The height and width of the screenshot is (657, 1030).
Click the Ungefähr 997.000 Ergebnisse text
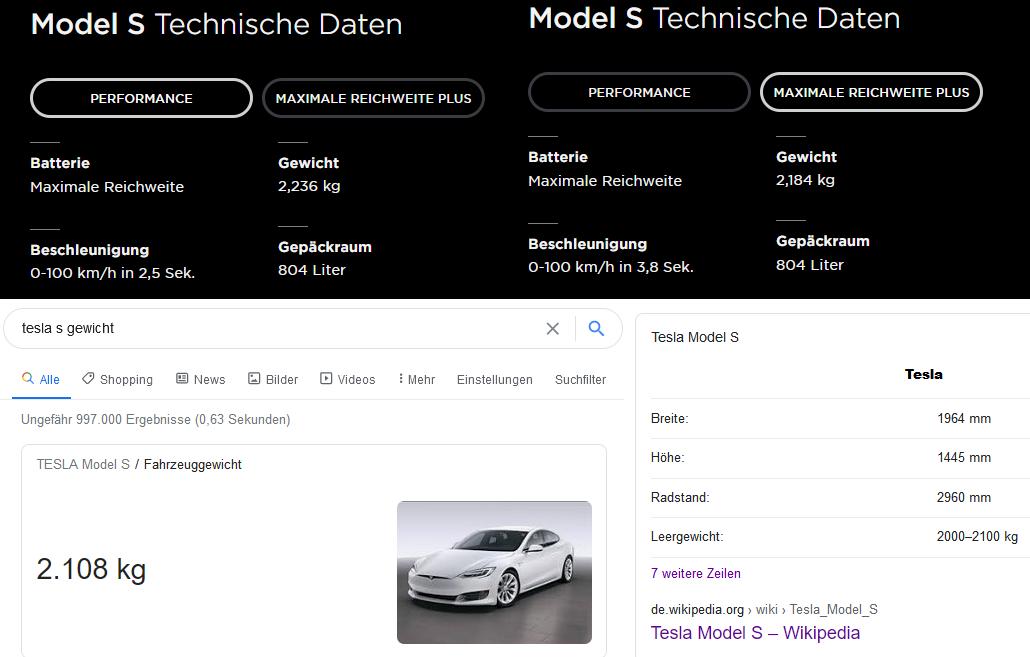(x=156, y=419)
